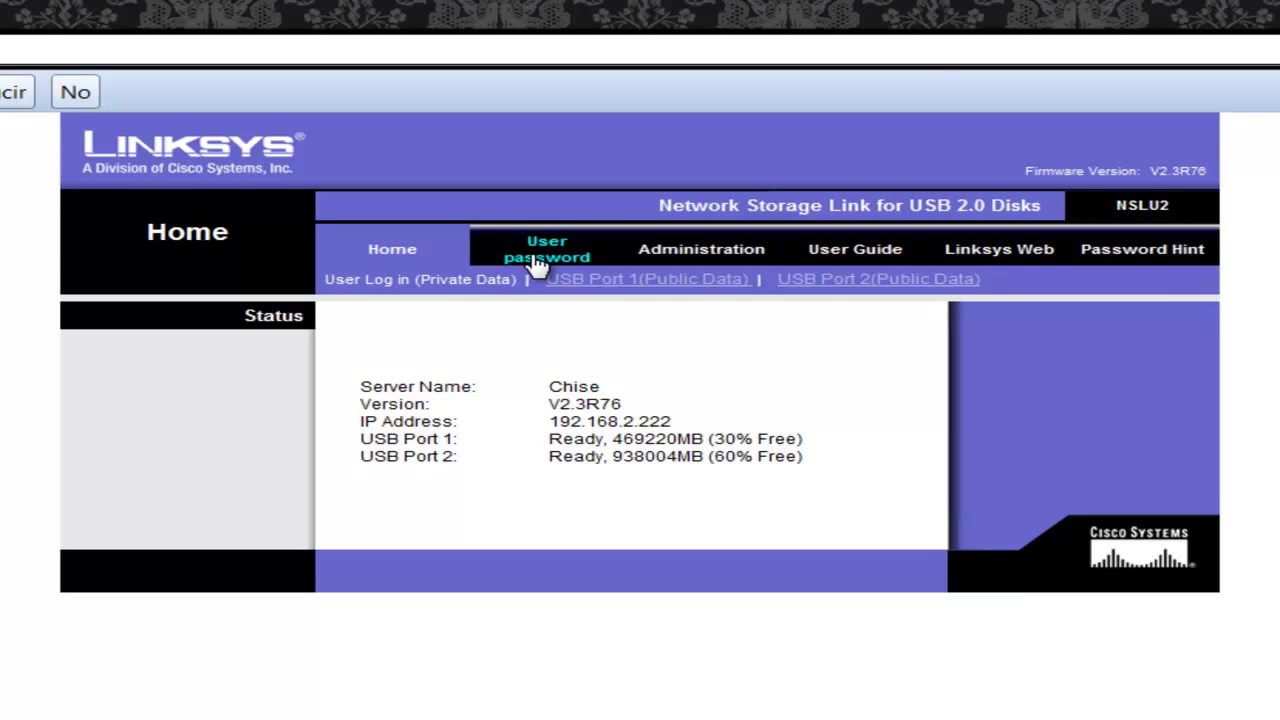Viewport: 1280px width, 720px height.
Task: Select server name value Chise
Action: point(574,387)
